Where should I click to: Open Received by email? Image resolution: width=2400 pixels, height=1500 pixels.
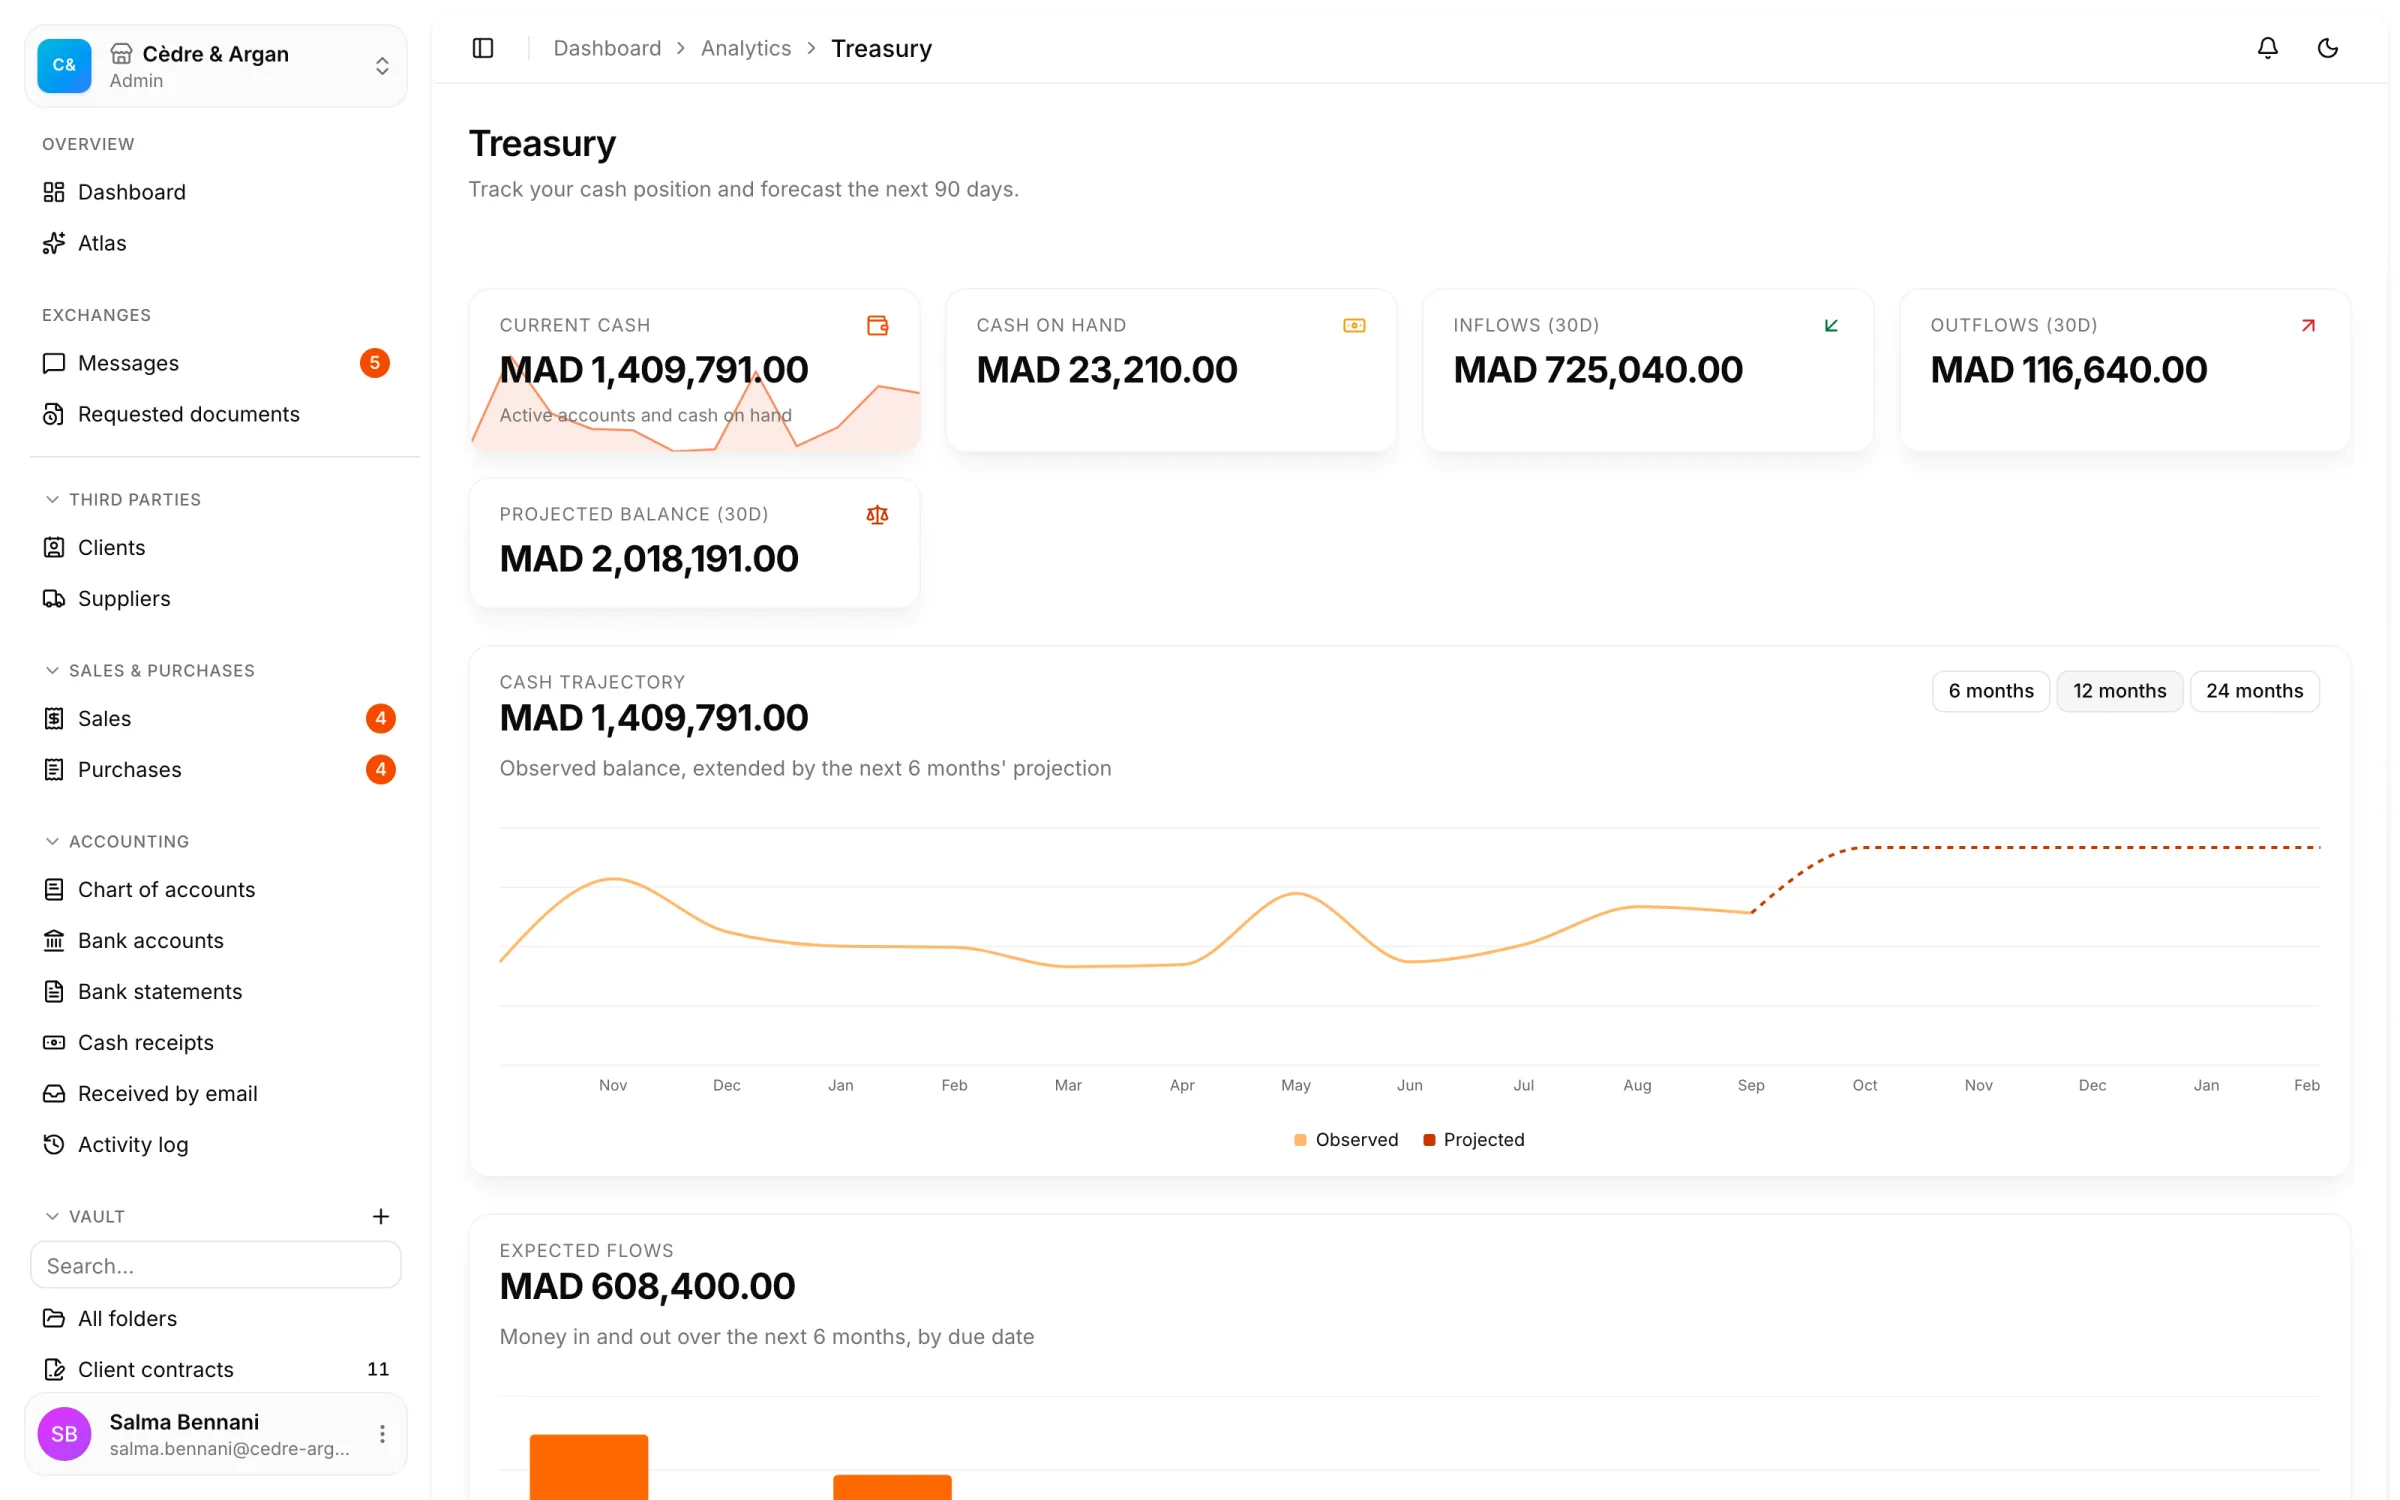click(x=216, y=1093)
